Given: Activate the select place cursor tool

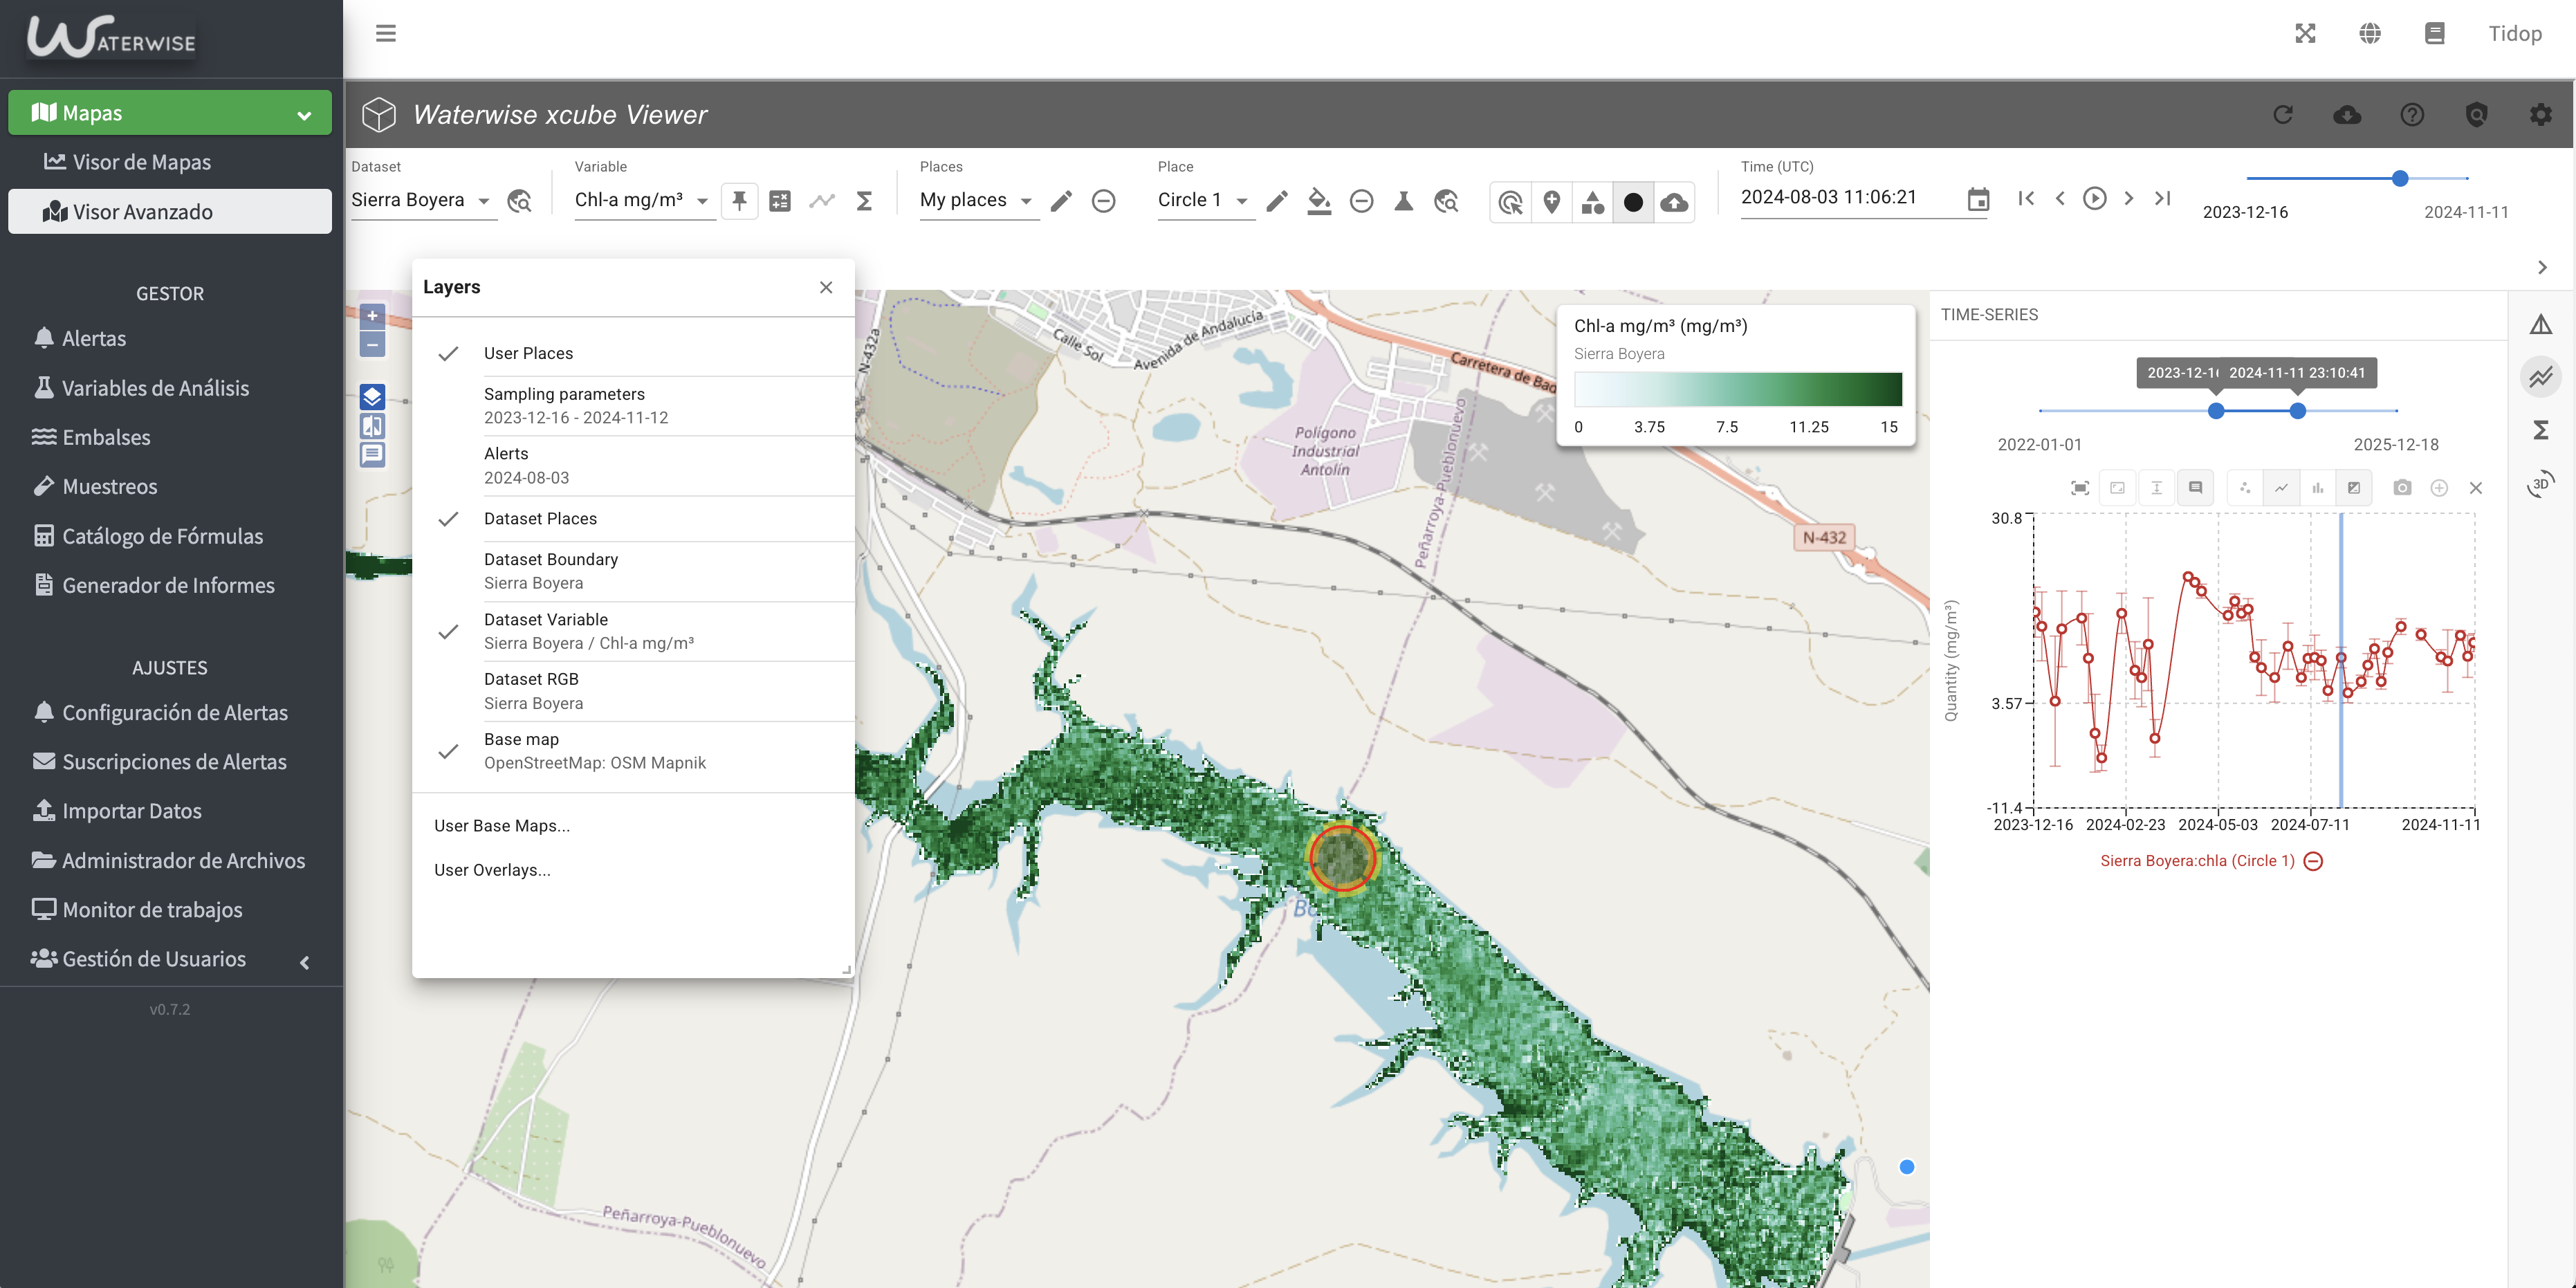Looking at the screenshot, I should (1511, 202).
